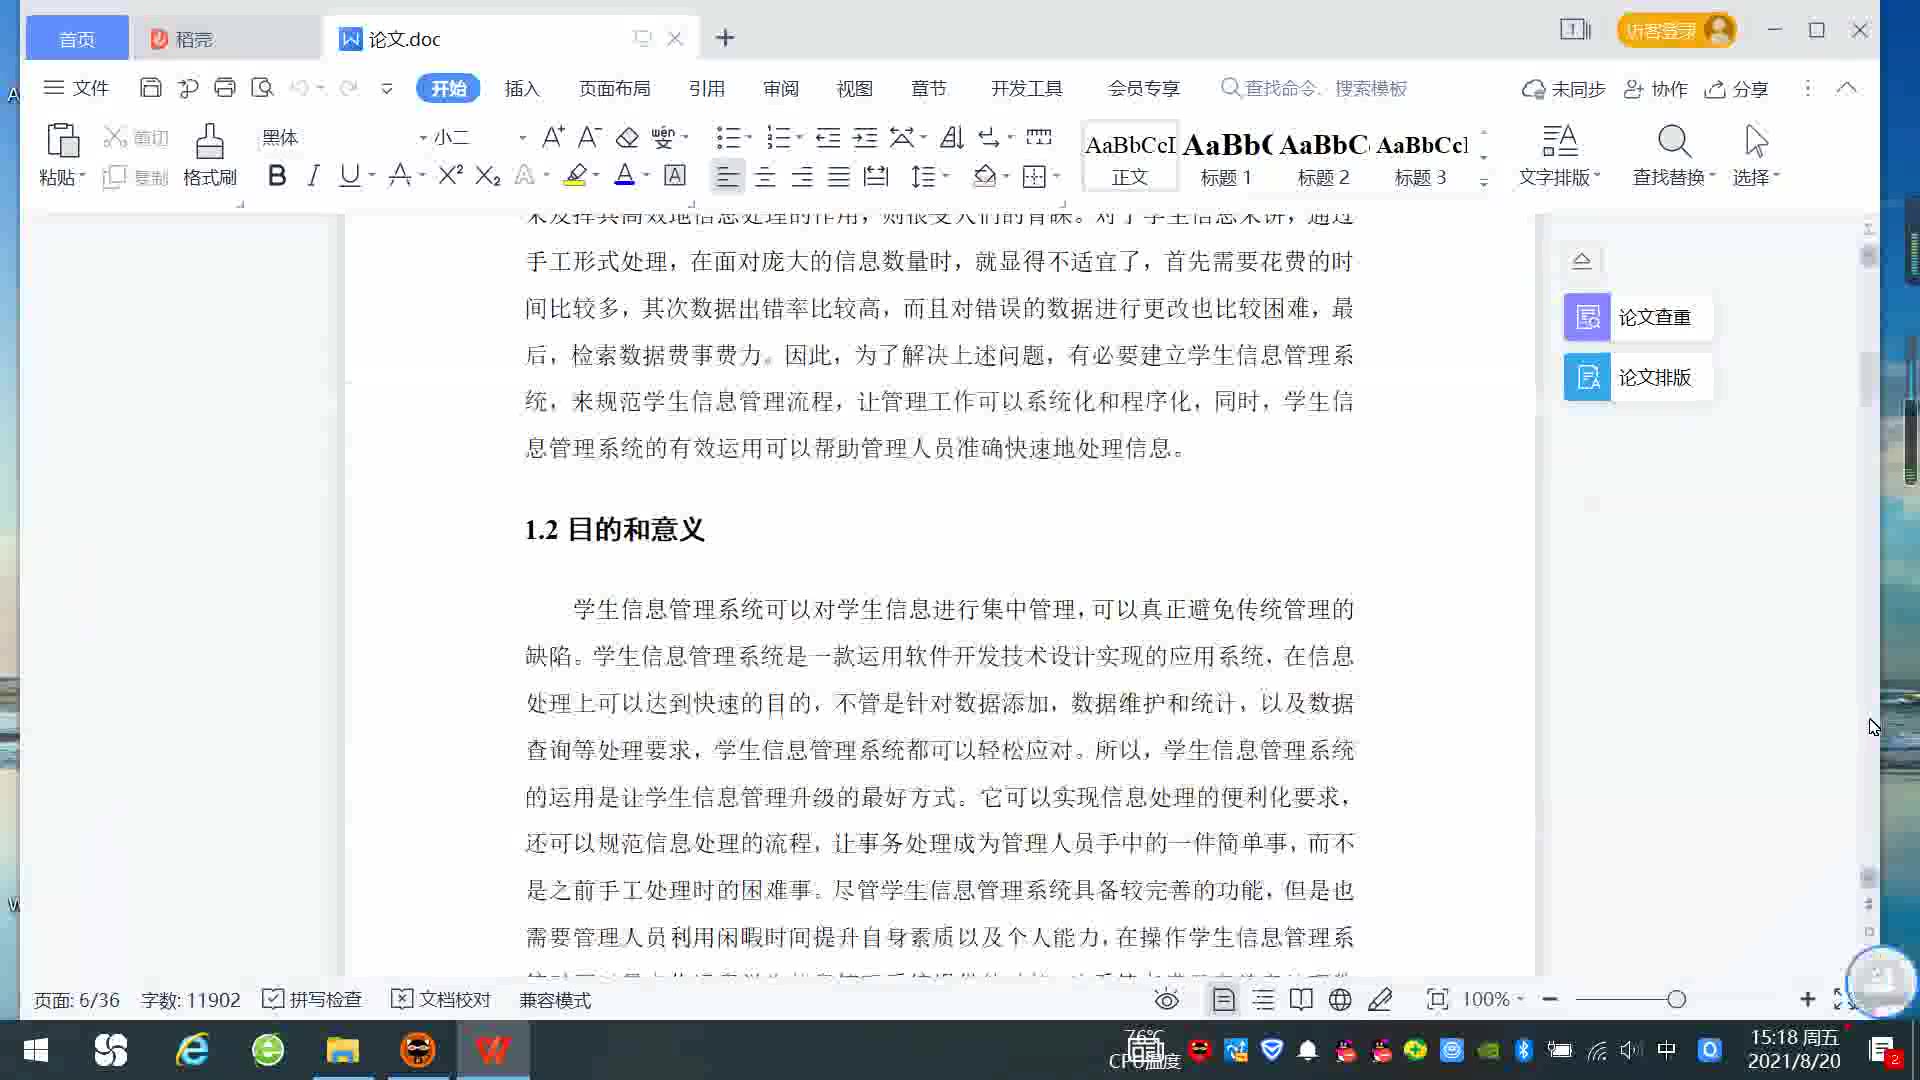Click the zoom slider handle in status bar
Viewport: 1920px width, 1080px height.
pos(1677,999)
